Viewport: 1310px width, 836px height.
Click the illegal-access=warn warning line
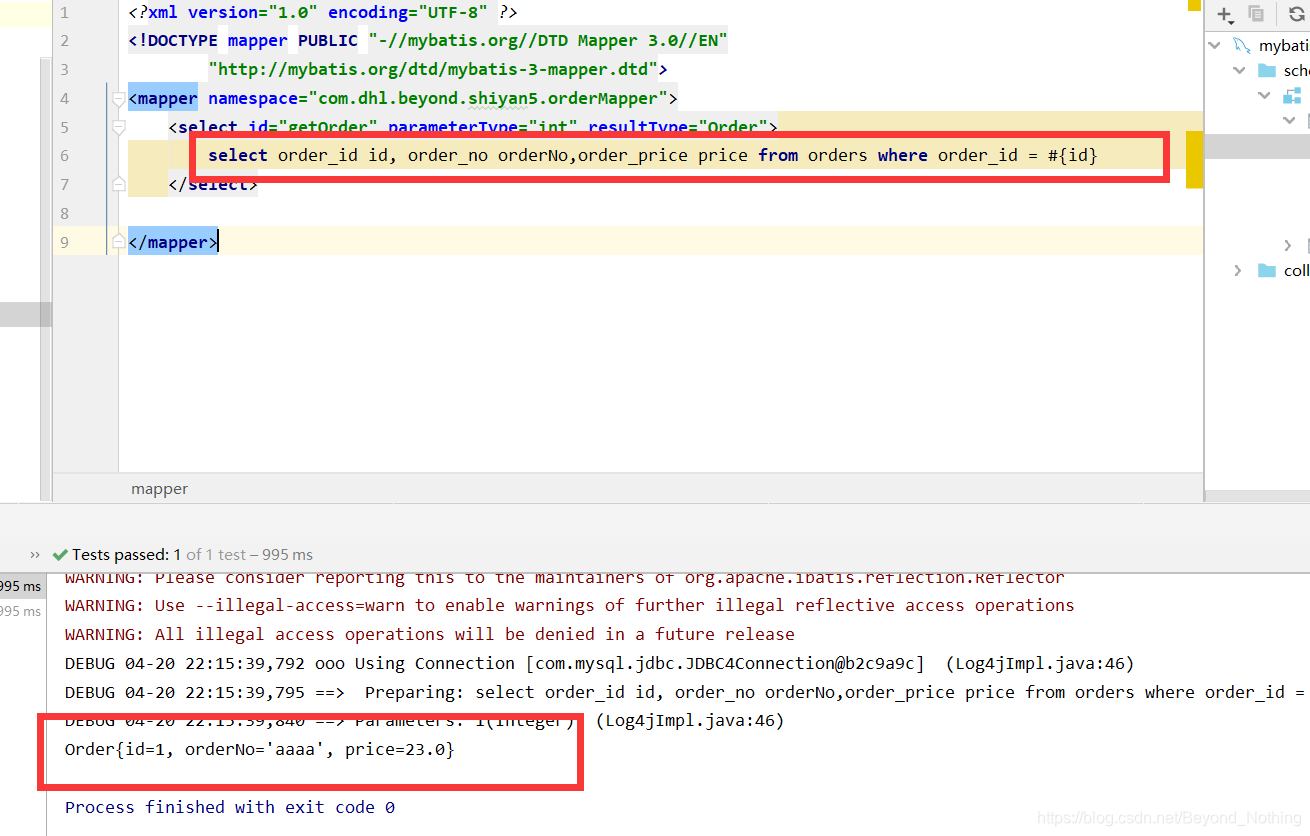click(570, 605)
